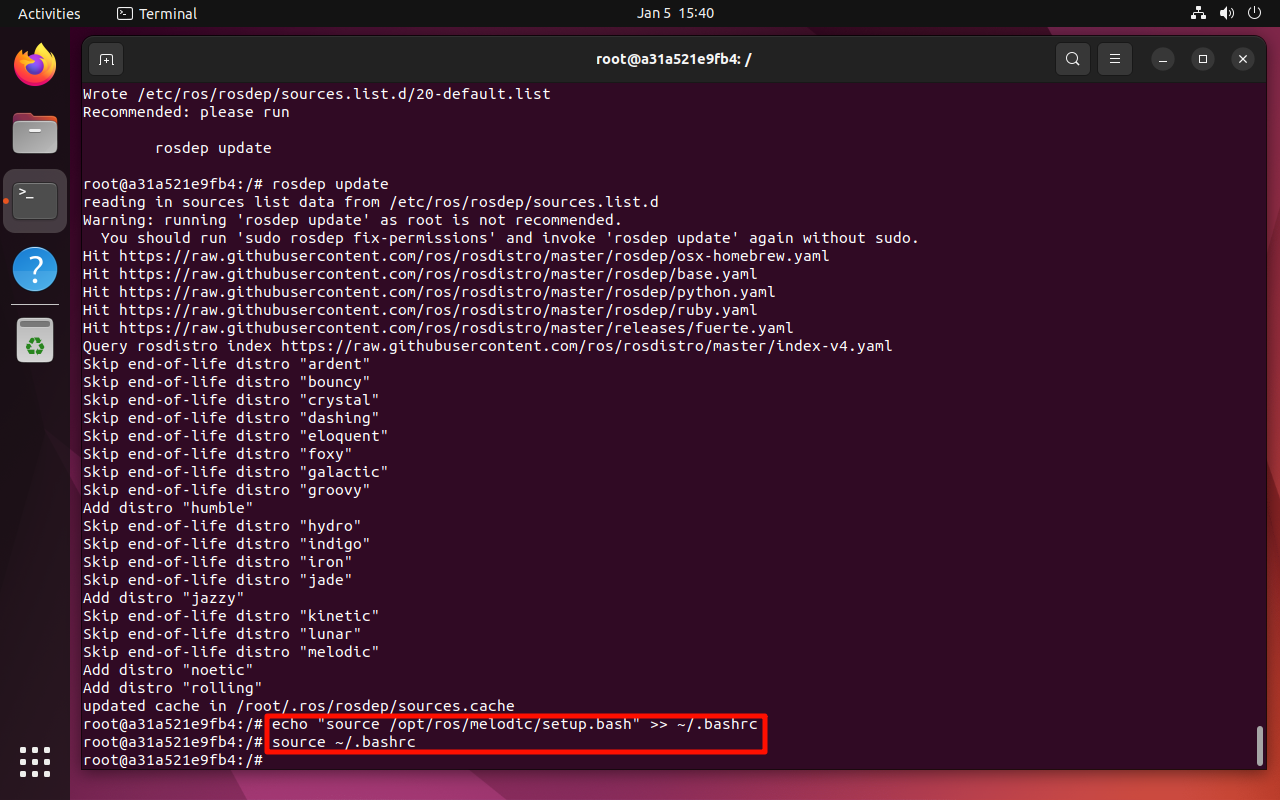The image size is (1280, 800).
Task: Open the Trash from the dock
Action: click(x=35, y=340)
